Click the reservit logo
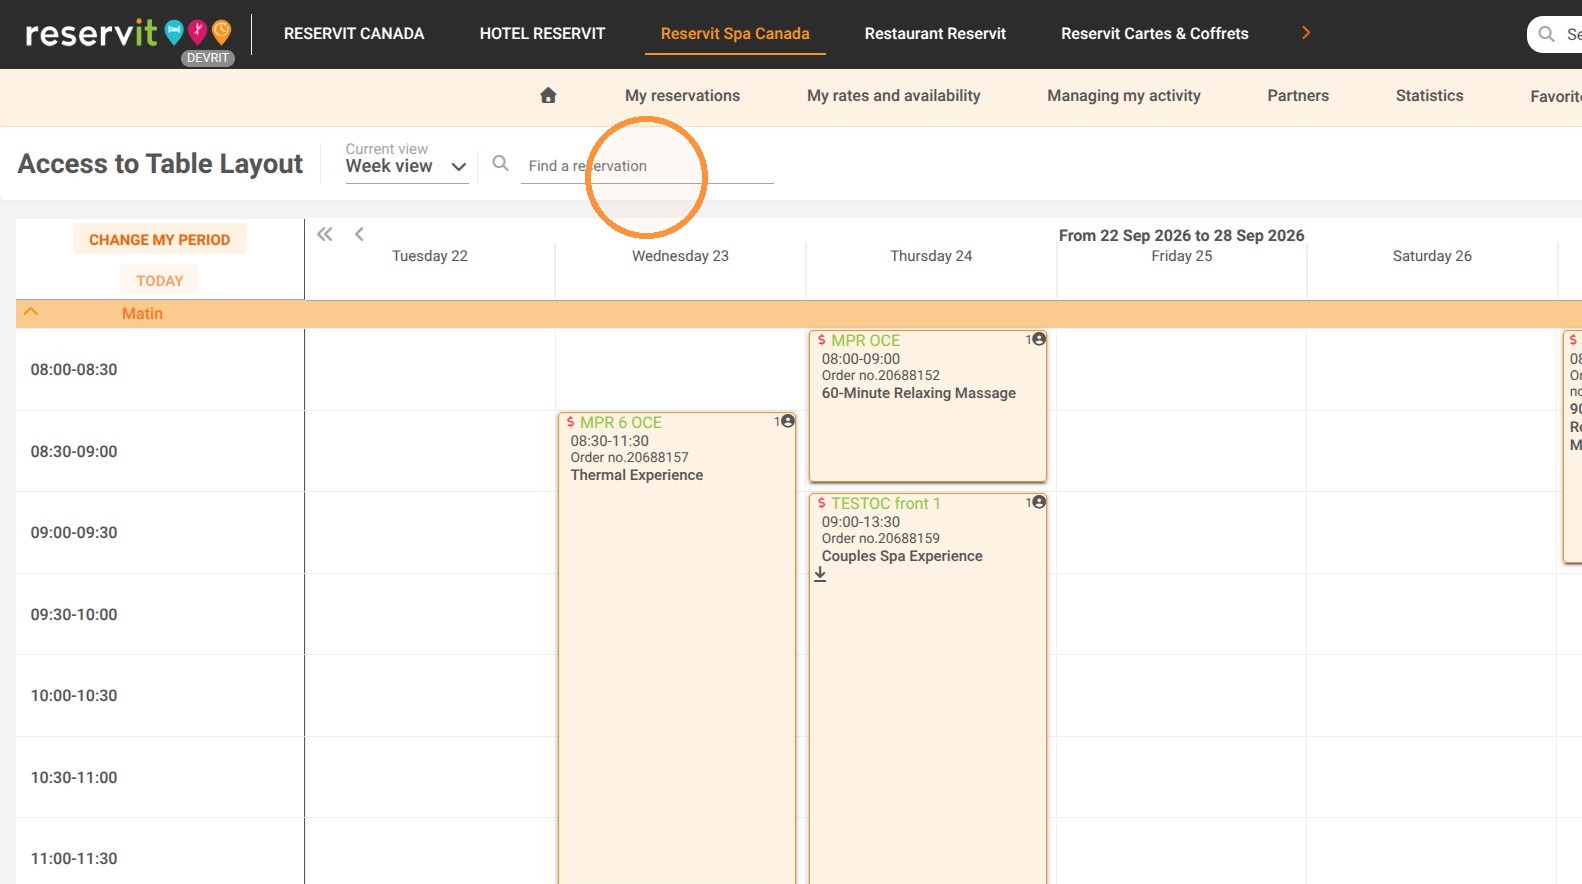Image resolution: width=1582 pixels, height=884 pixels. point(129,34)
